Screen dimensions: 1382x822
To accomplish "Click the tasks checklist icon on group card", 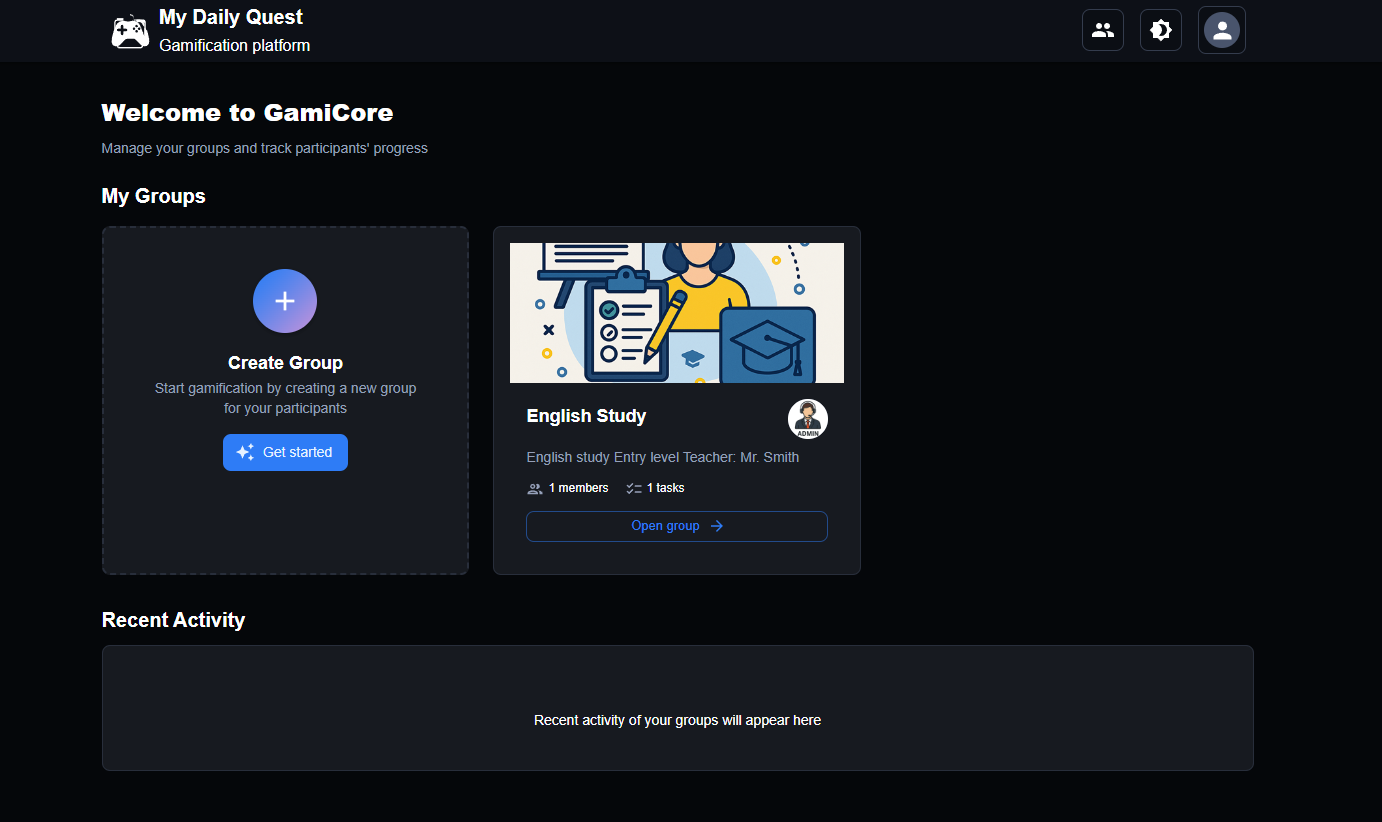I will click(x=633, y=488).
